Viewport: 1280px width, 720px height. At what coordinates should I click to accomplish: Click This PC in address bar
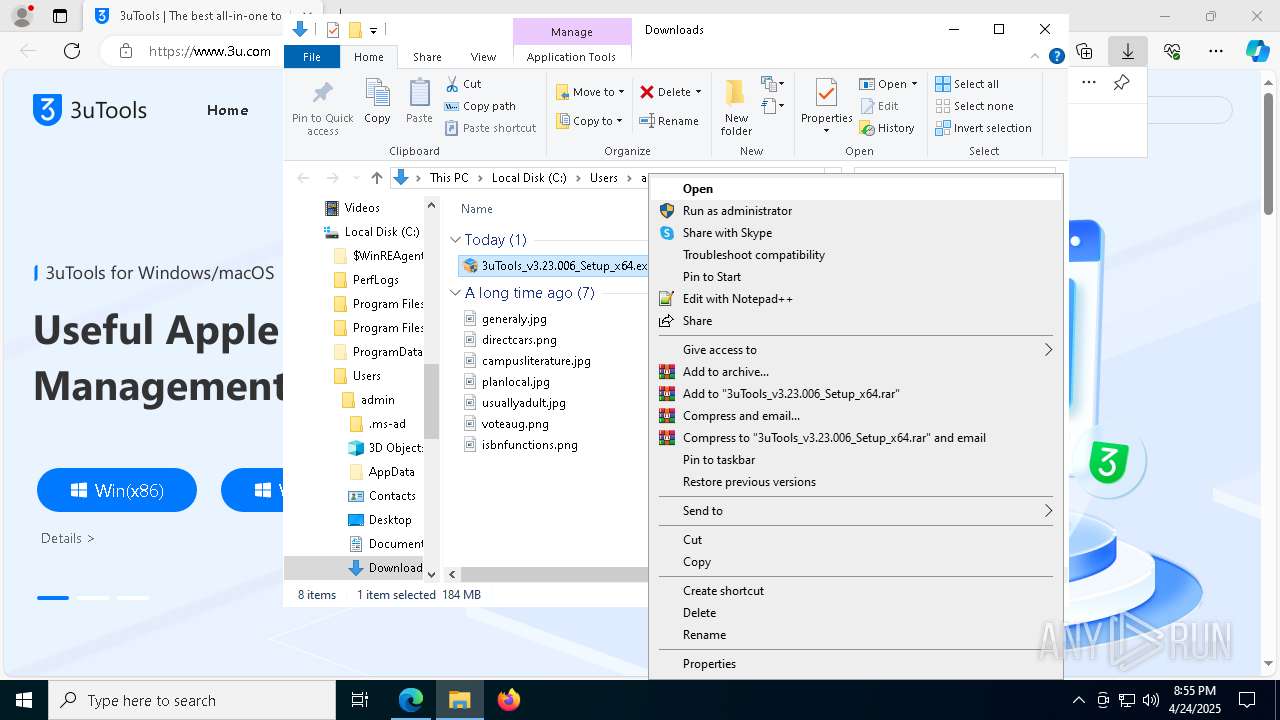coord(449,178)
